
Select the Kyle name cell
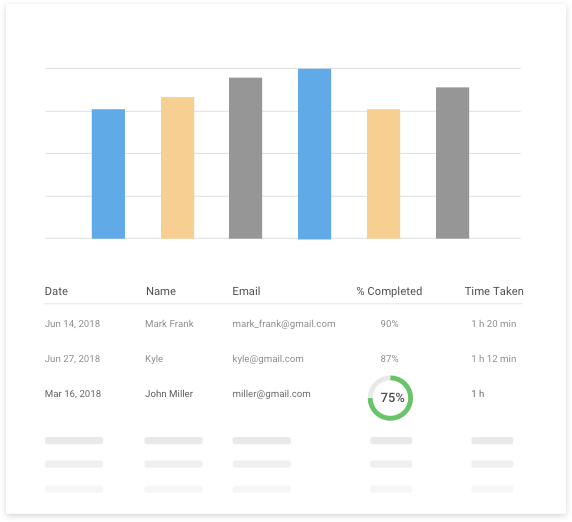point(154,359)
